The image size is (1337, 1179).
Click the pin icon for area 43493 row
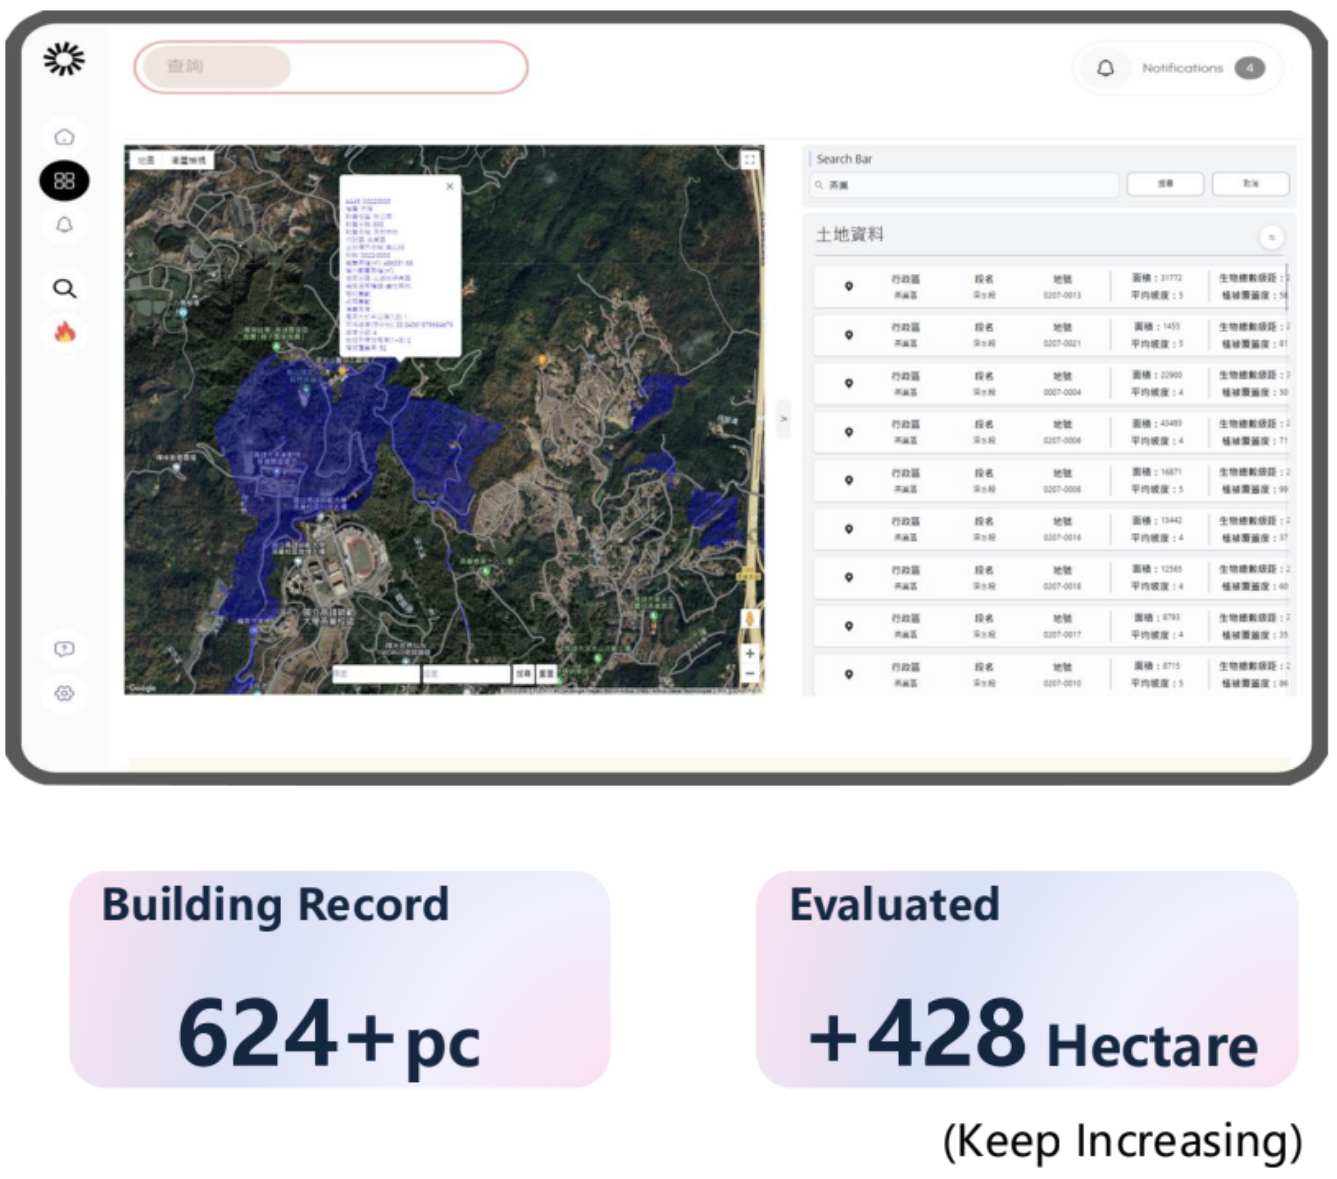[849, 432]
